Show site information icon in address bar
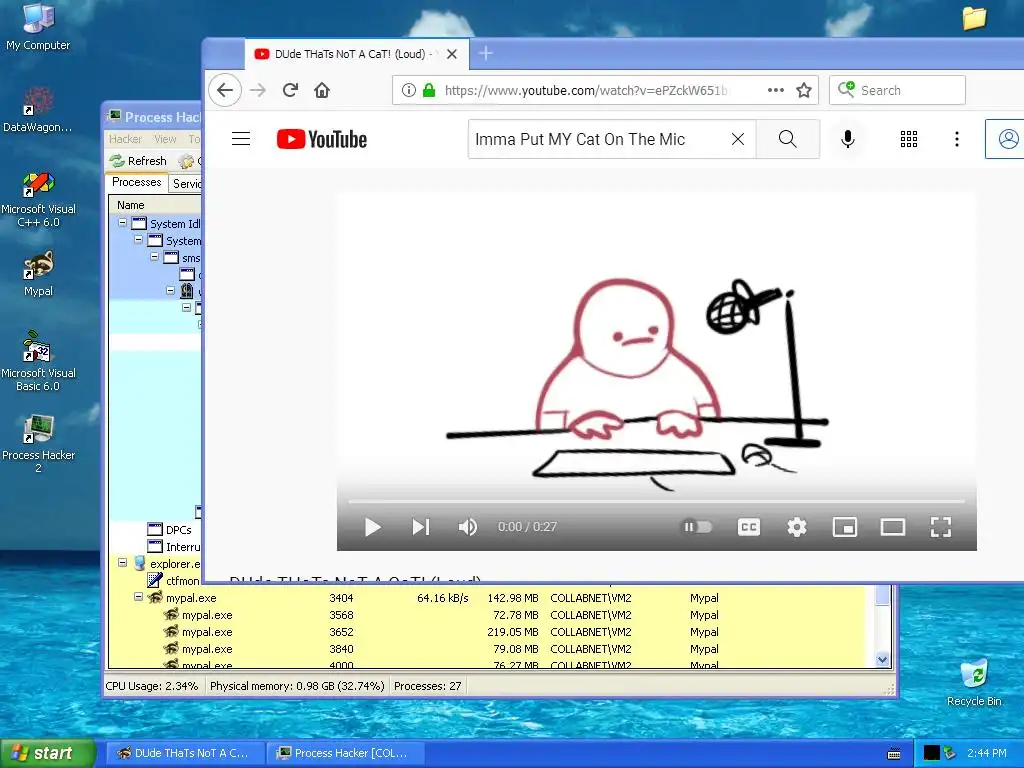The image size is (1024, 768). 409,90
